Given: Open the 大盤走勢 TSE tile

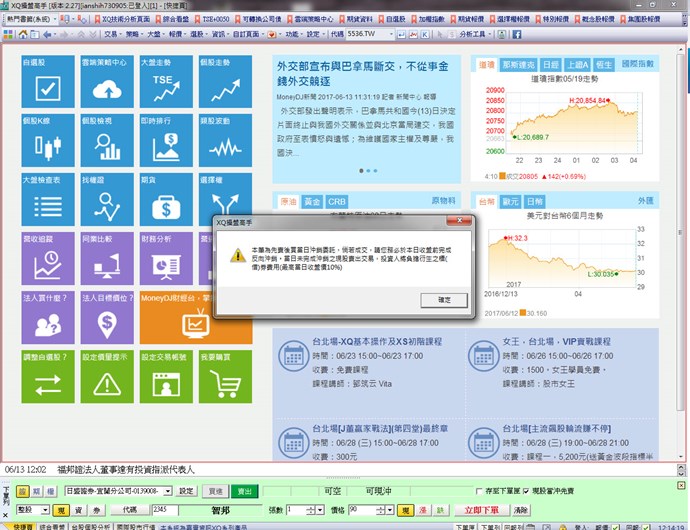Looking at the screenshot, I should click(166, 81).
